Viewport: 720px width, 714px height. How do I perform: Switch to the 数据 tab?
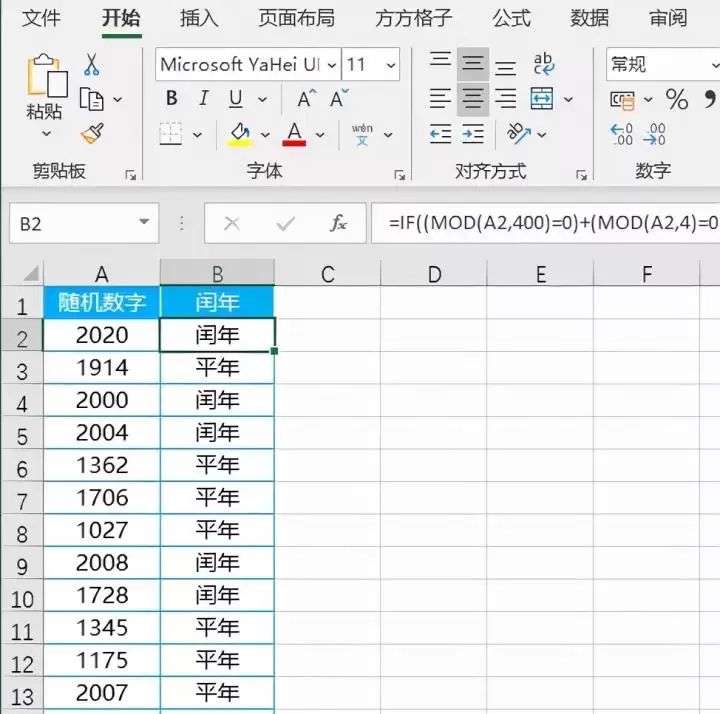[x=589, y=18]
